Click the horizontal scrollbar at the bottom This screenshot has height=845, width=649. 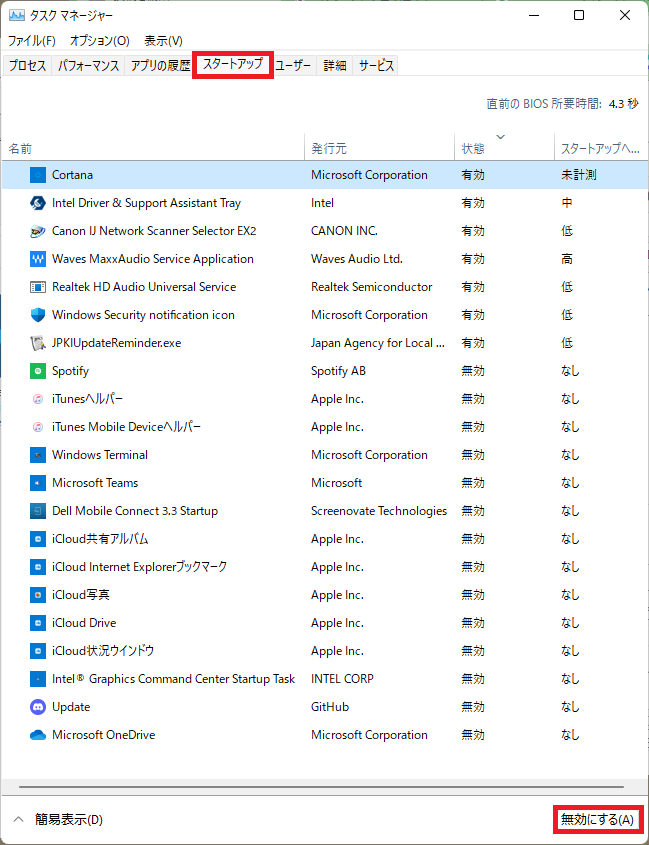322,787
